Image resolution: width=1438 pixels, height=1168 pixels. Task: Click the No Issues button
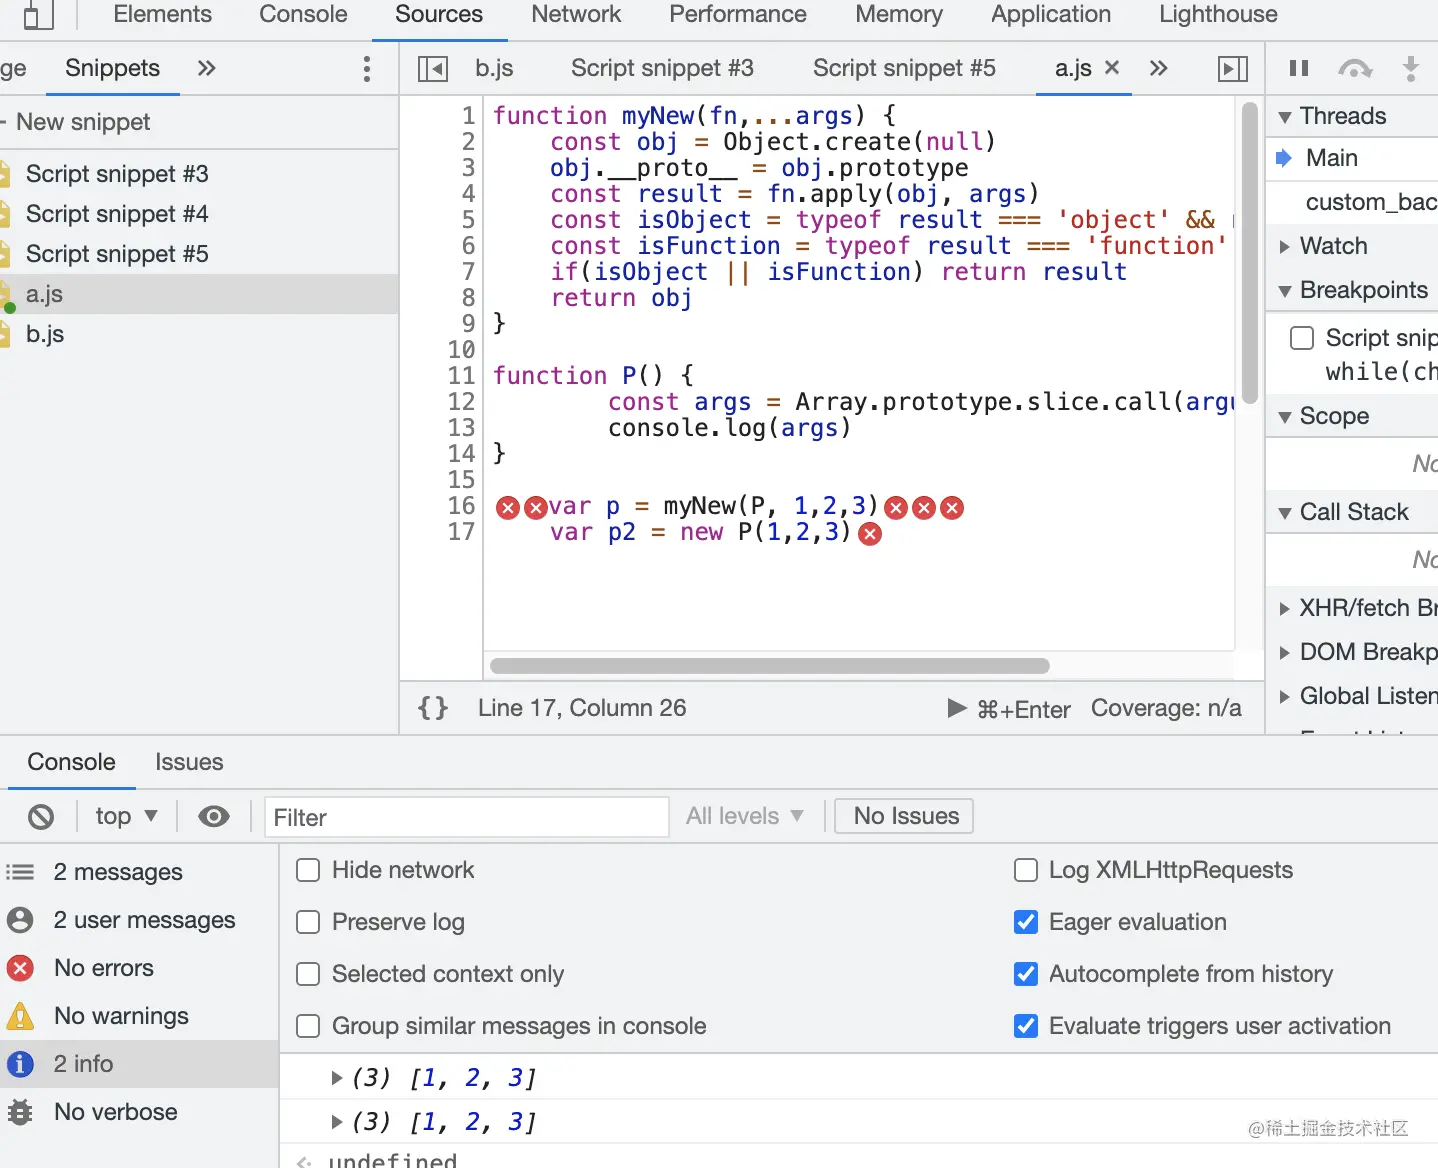tap(906, 816)
